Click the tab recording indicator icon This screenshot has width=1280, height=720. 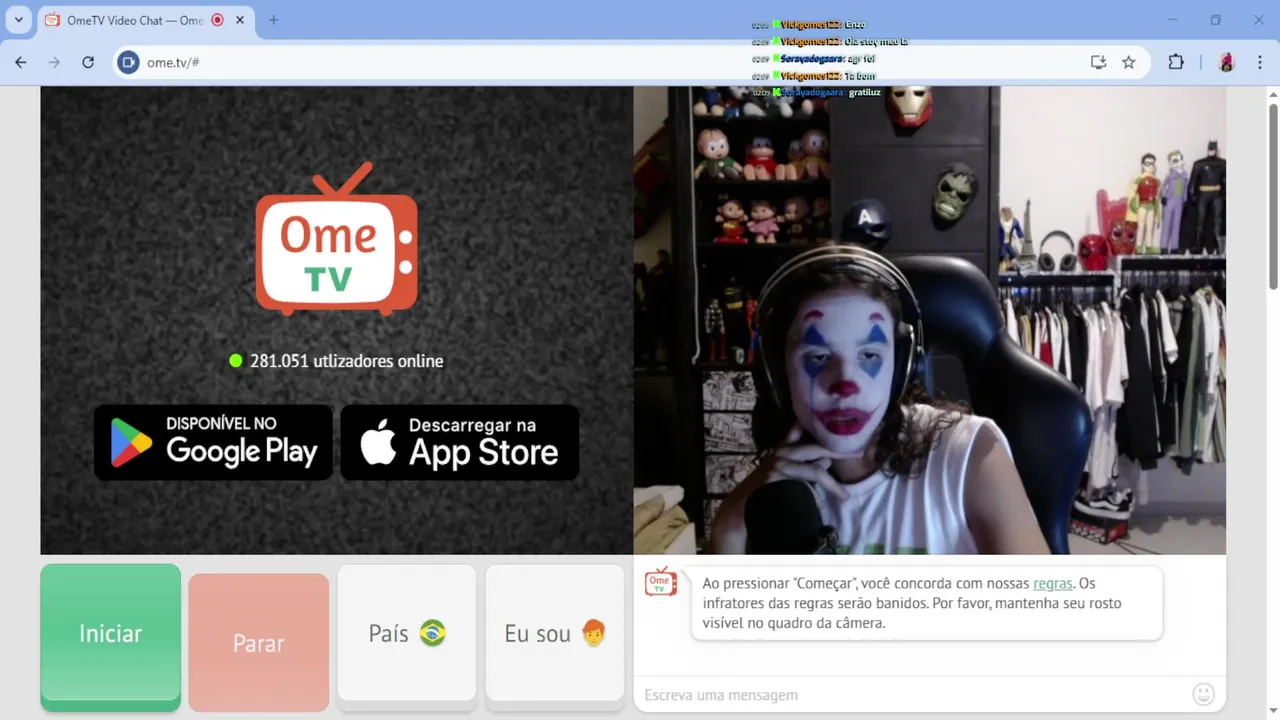217,20
